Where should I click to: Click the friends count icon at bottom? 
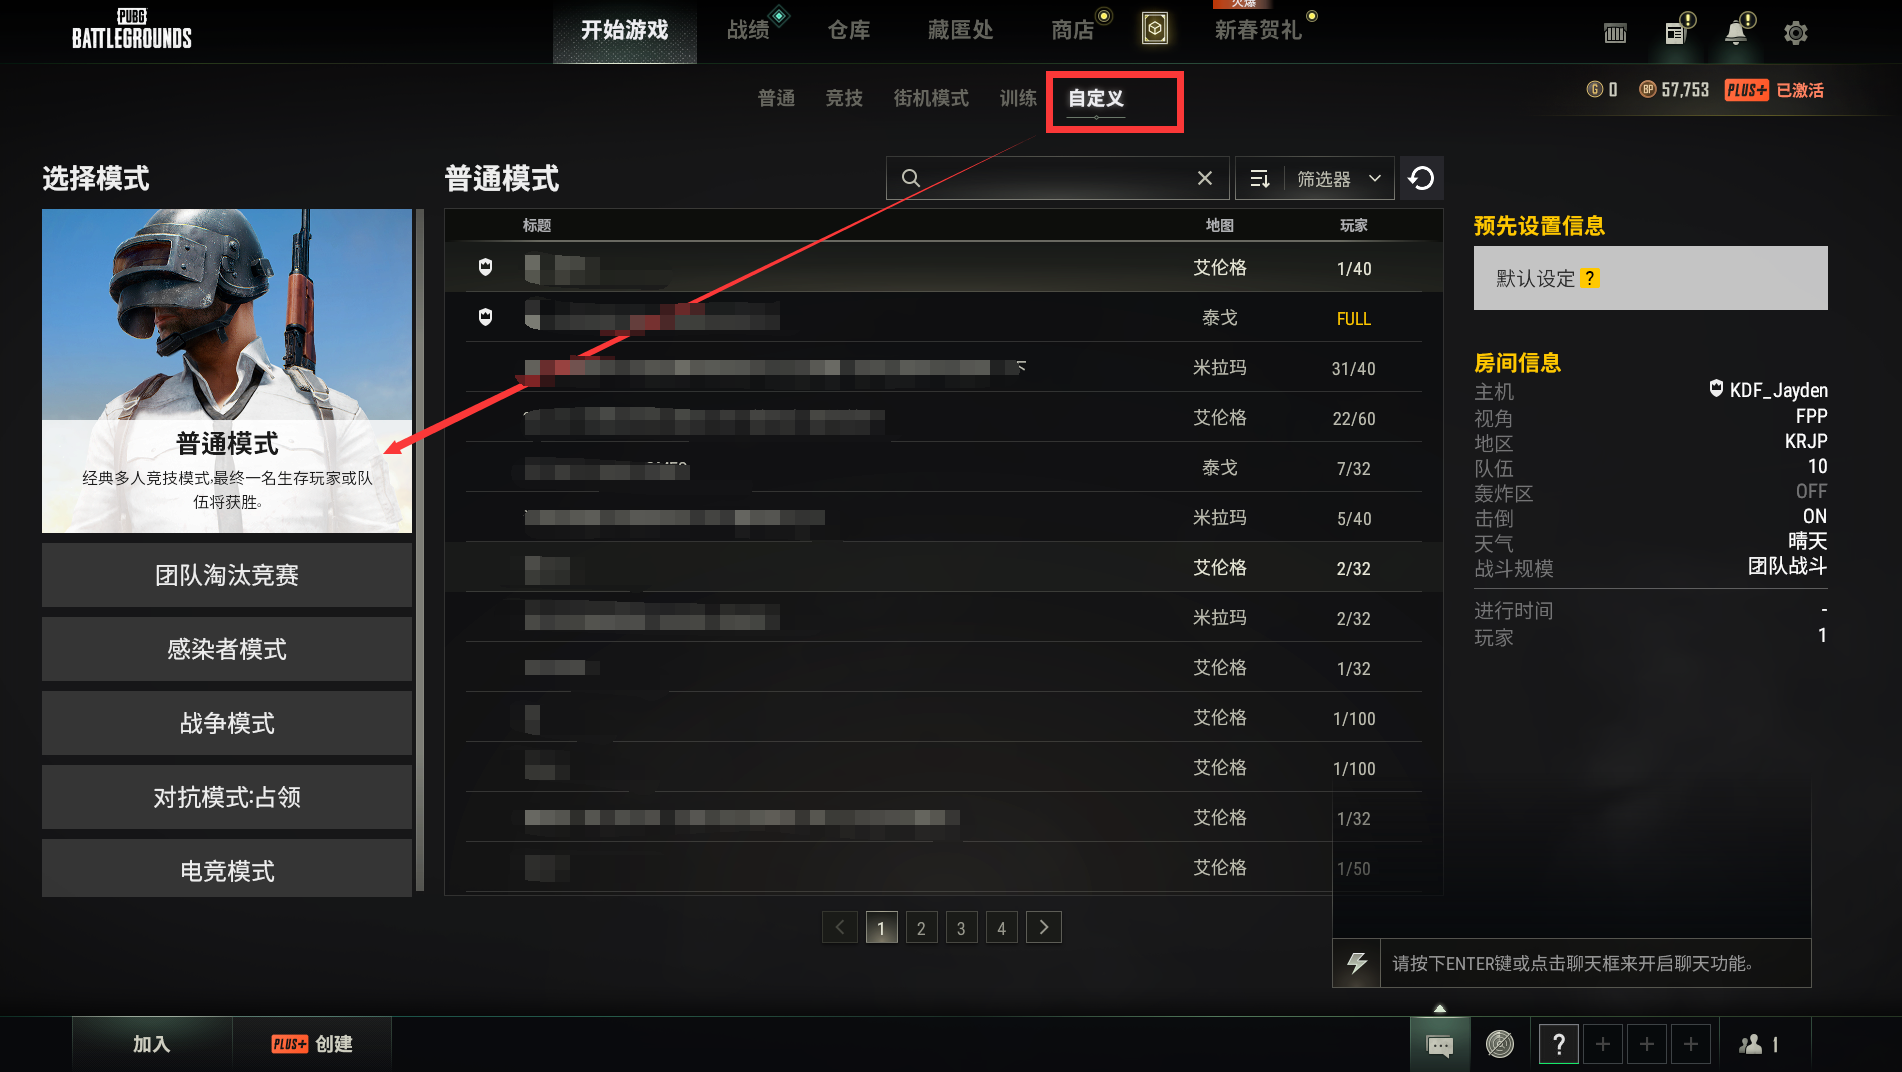(x=1759, y=1044)
